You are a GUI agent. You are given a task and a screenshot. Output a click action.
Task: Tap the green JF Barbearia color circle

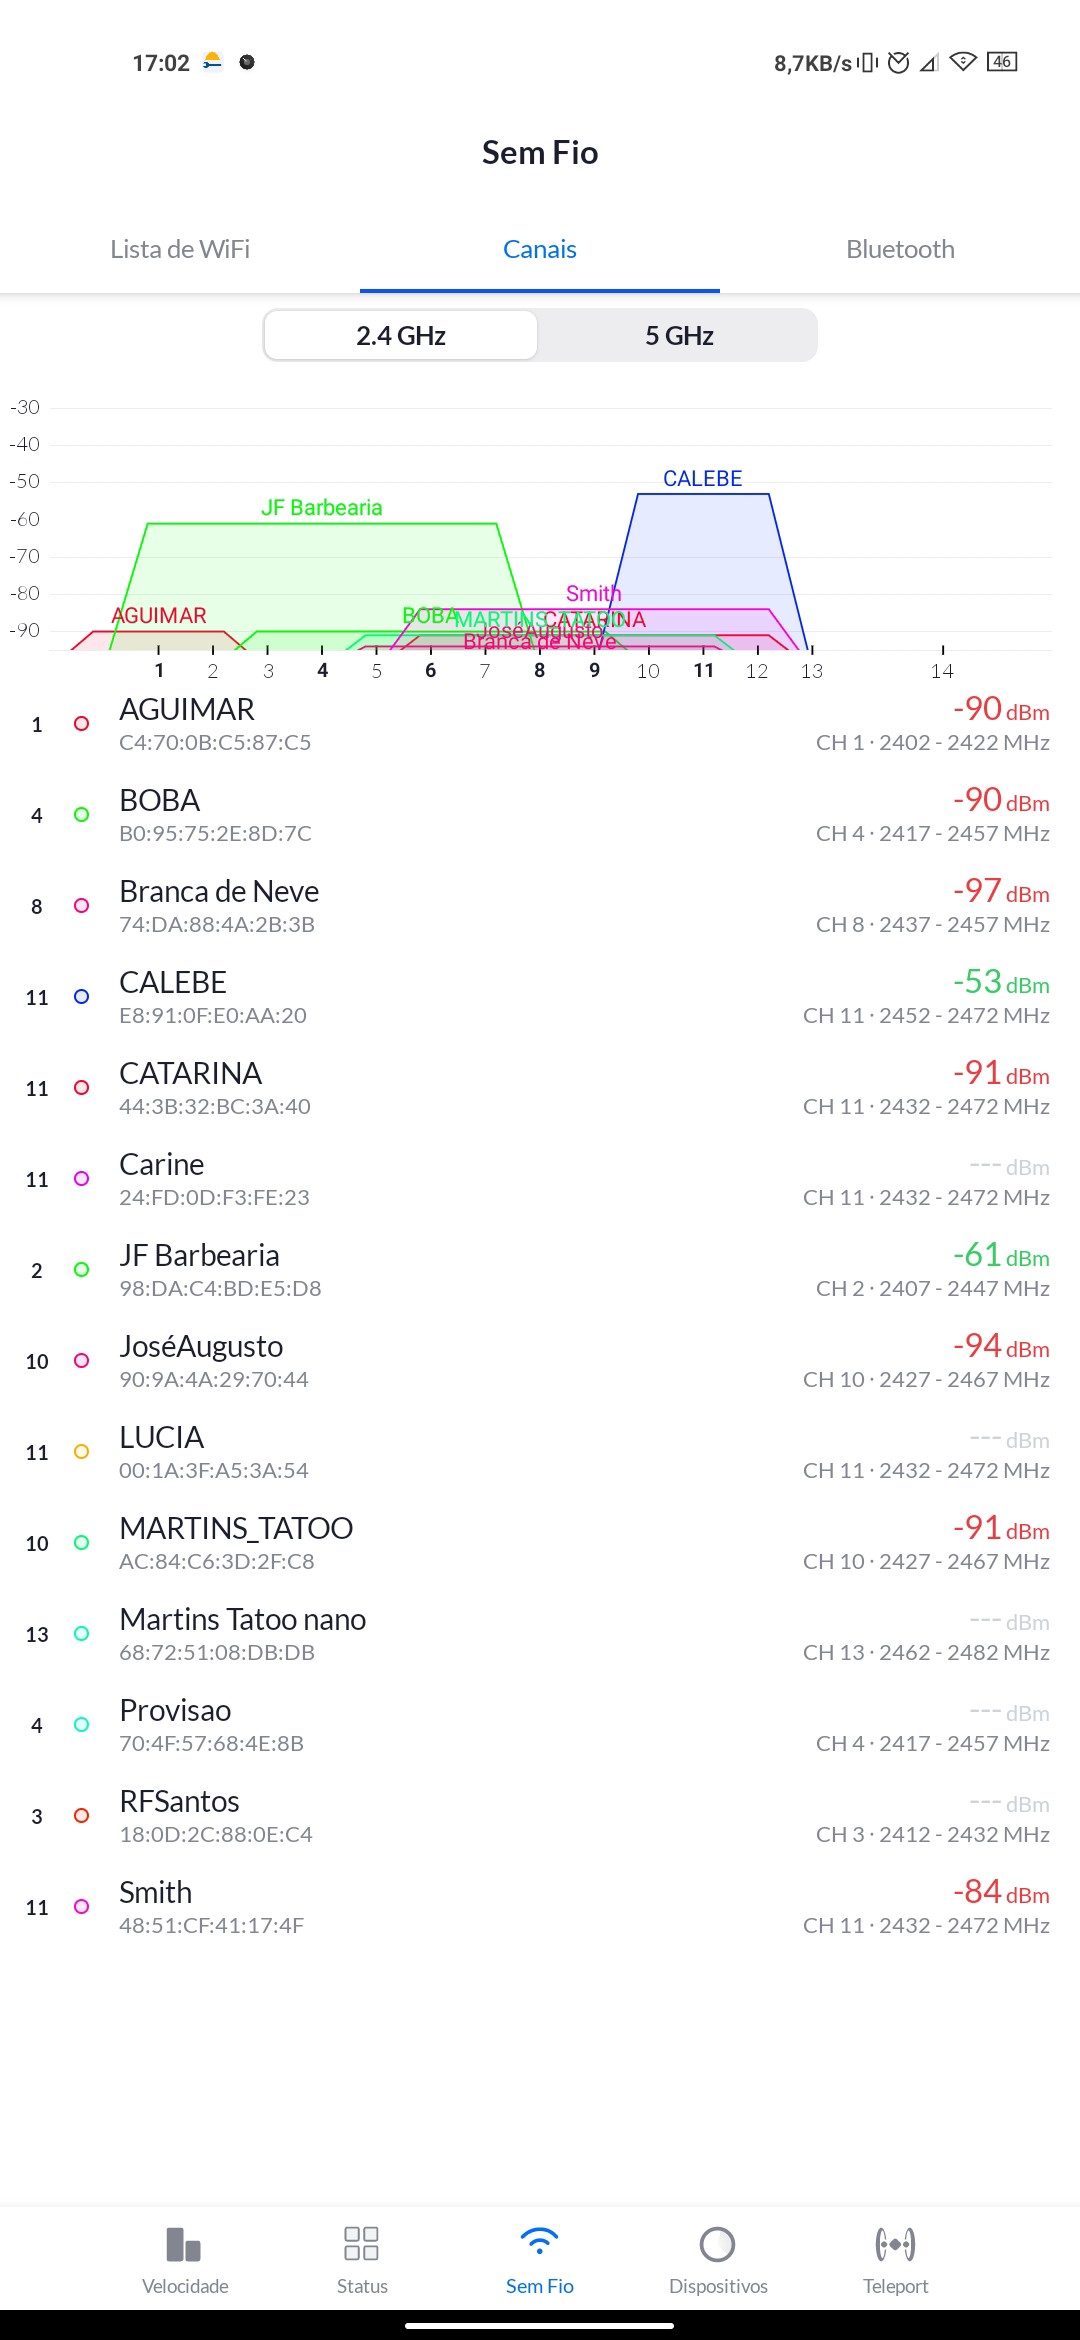pyautogui.click(x=82, y=1270)
